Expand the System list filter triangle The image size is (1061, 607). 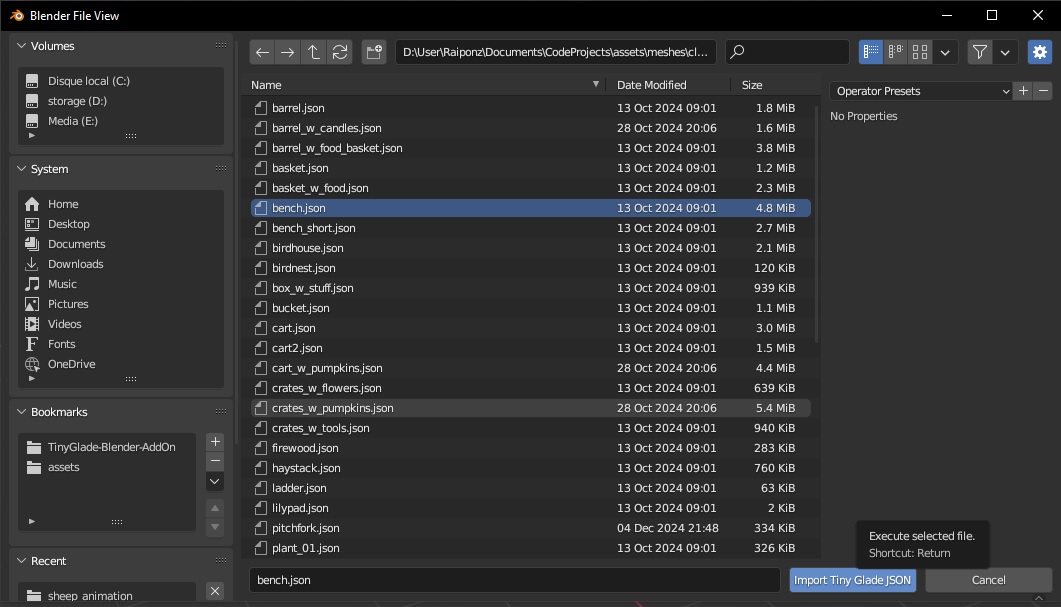coord(31,378)
